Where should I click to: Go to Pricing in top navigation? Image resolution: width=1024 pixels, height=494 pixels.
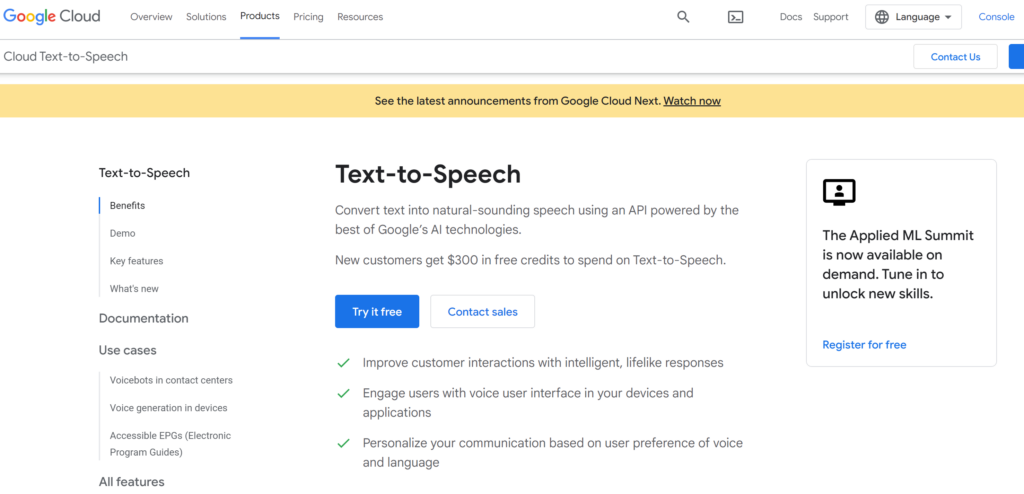point(308,17)
